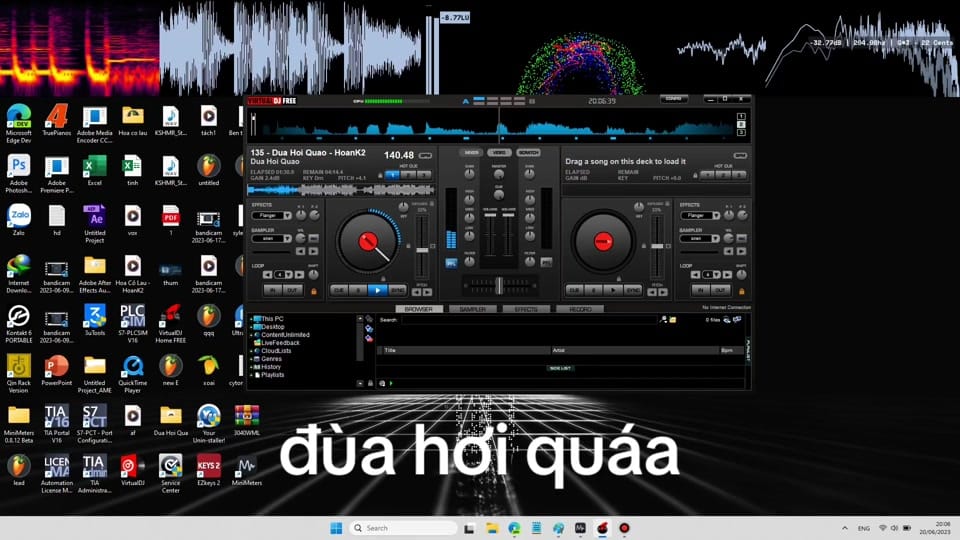The width and height of the screenshot is (960, 540).
Task: Nudge left deck pitch down arrow
Action: pos(417,292)
